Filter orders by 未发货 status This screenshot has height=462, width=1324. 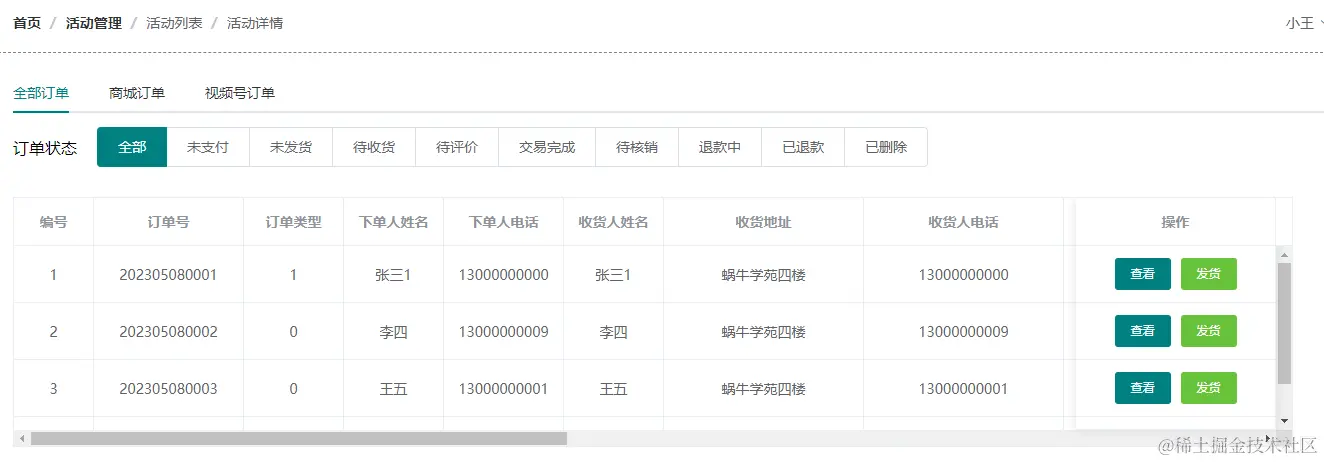(x=291, y=147)
